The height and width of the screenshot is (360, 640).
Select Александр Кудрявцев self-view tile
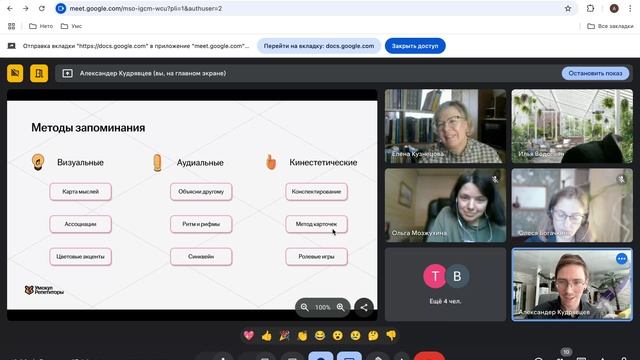point(572,284)
